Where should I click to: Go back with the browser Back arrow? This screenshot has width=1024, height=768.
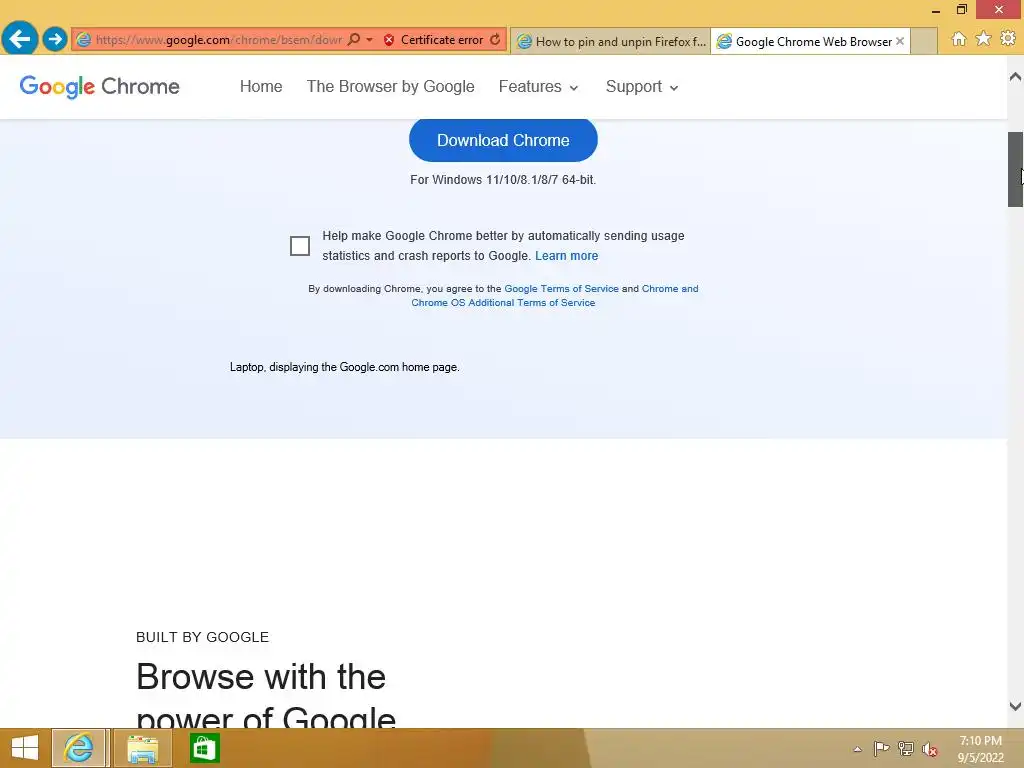tap(20, 39)
